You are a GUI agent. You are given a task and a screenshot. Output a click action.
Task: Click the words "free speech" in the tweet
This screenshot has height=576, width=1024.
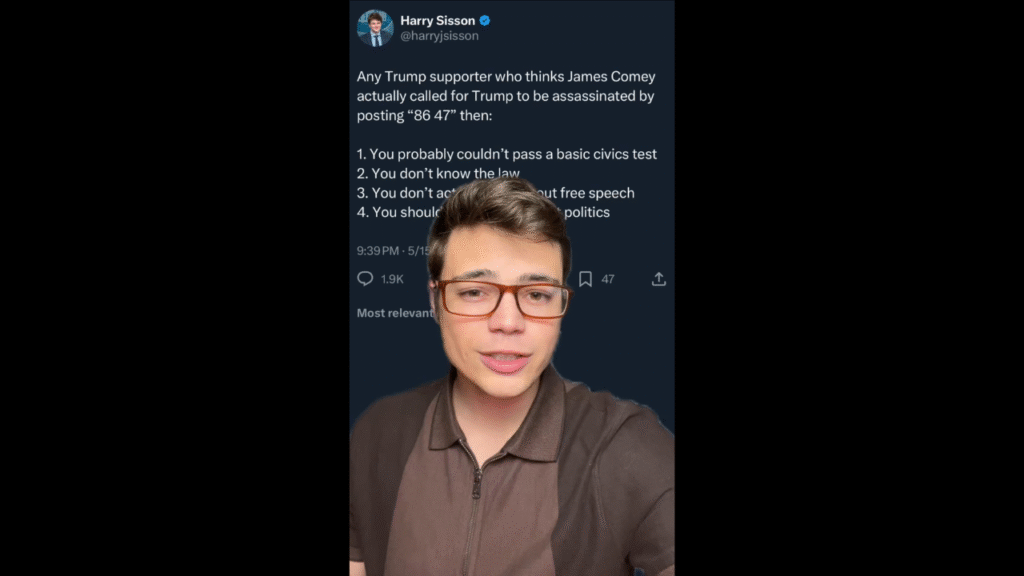[x=597, y=193]
